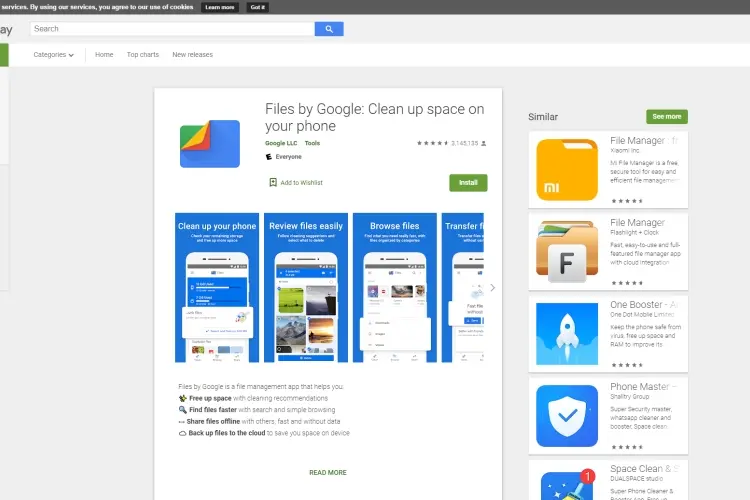Expand the Categories dropdown

(54, 55)
